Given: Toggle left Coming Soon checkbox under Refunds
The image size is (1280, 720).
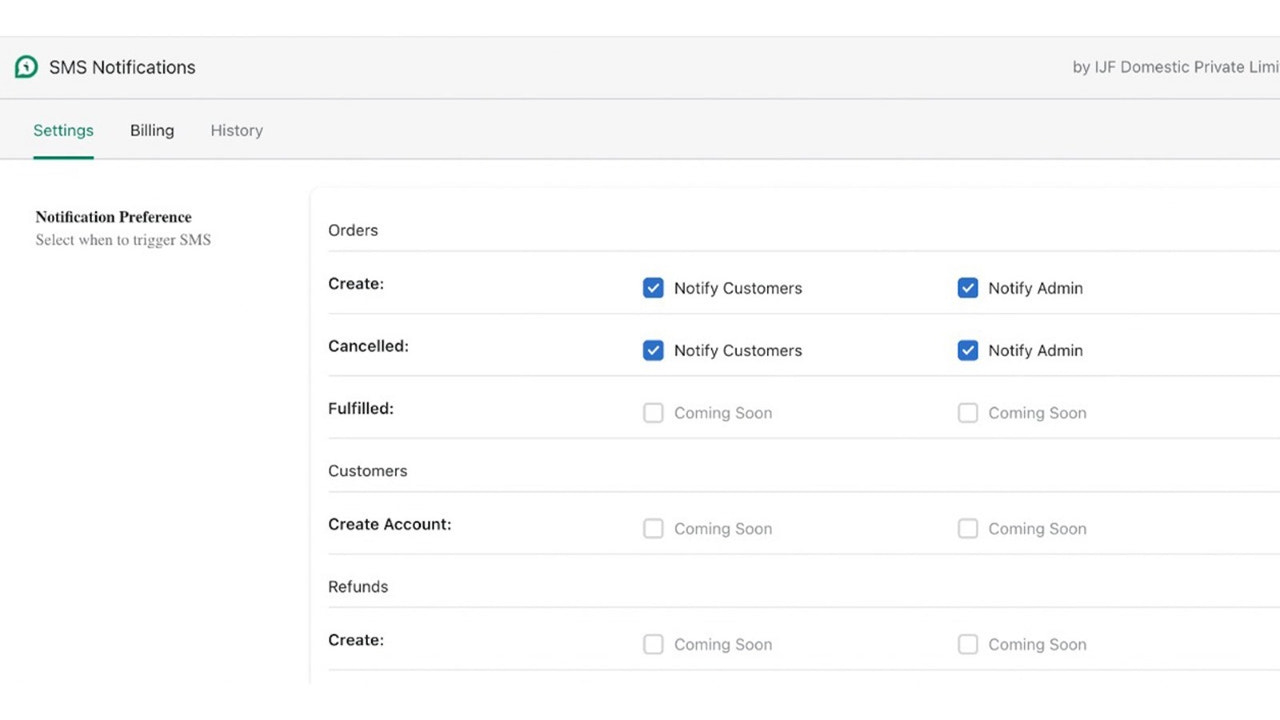Looking at the screenshot, I should [x=653, y=645].
